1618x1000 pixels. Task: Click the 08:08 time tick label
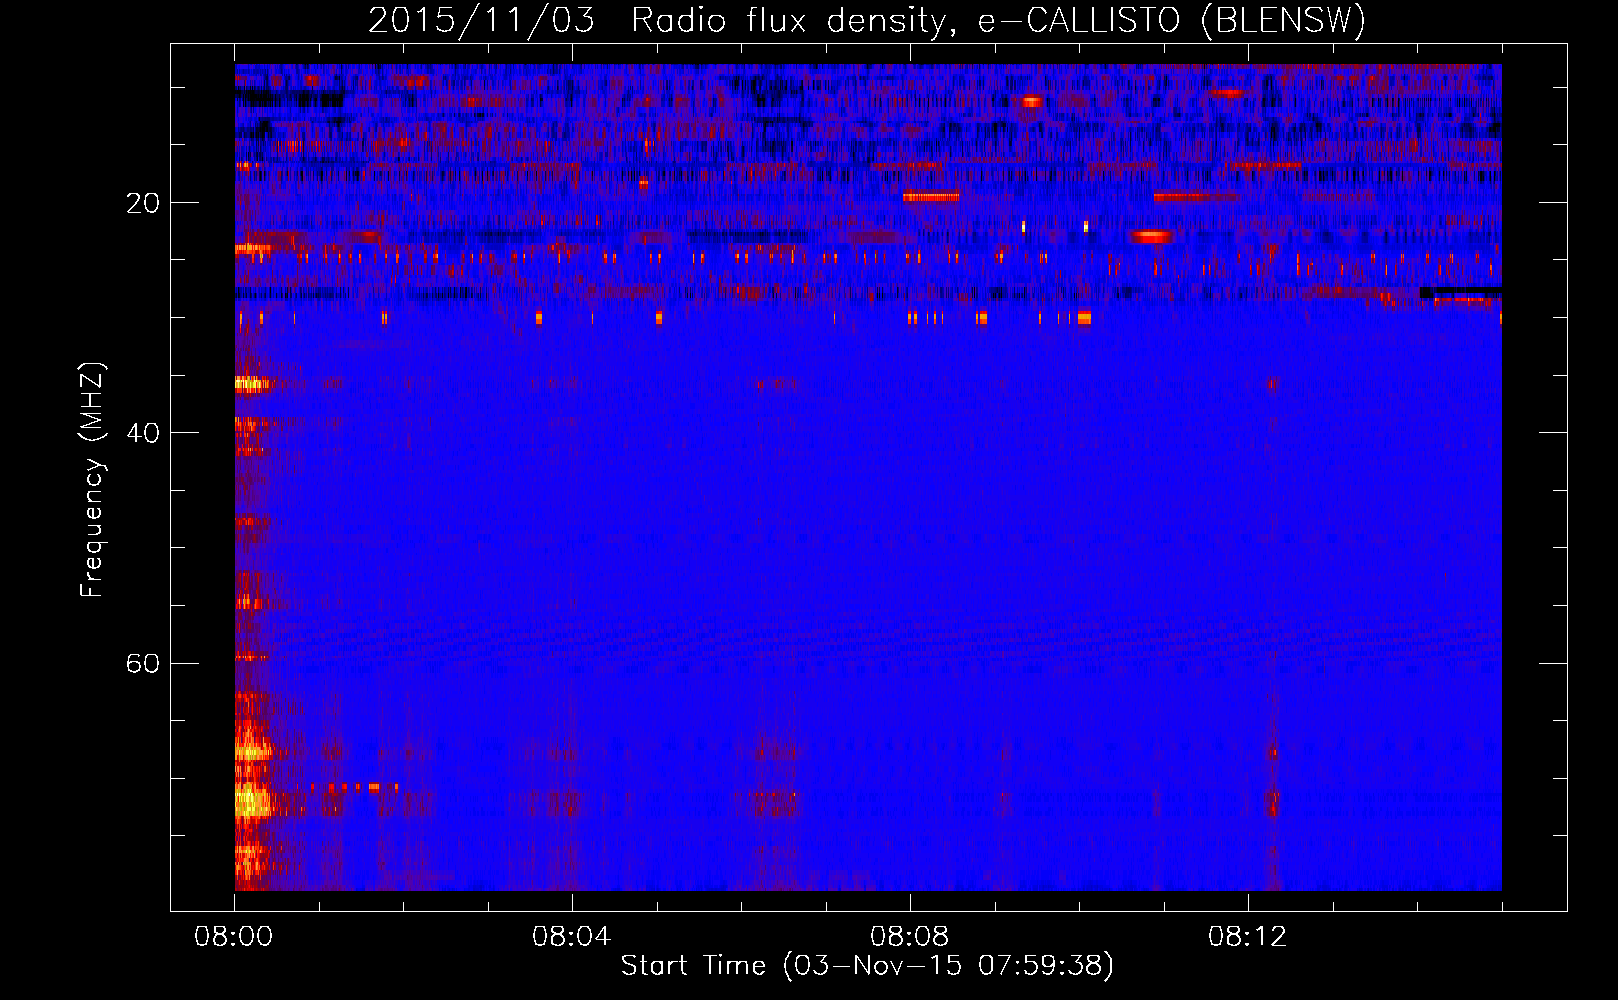[910, 937]
